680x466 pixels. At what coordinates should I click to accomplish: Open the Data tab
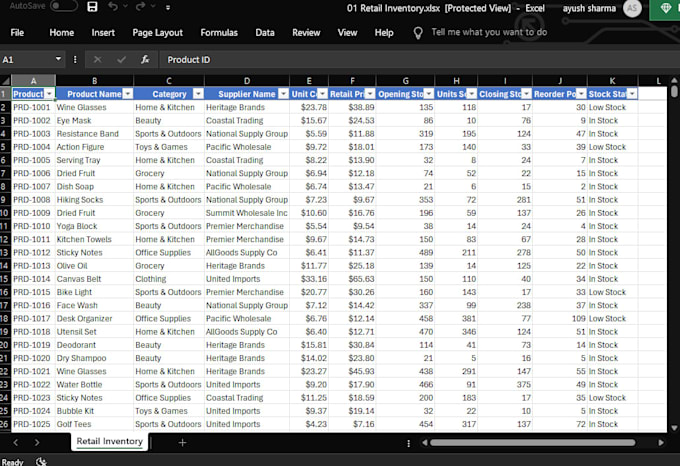[265, 33]
